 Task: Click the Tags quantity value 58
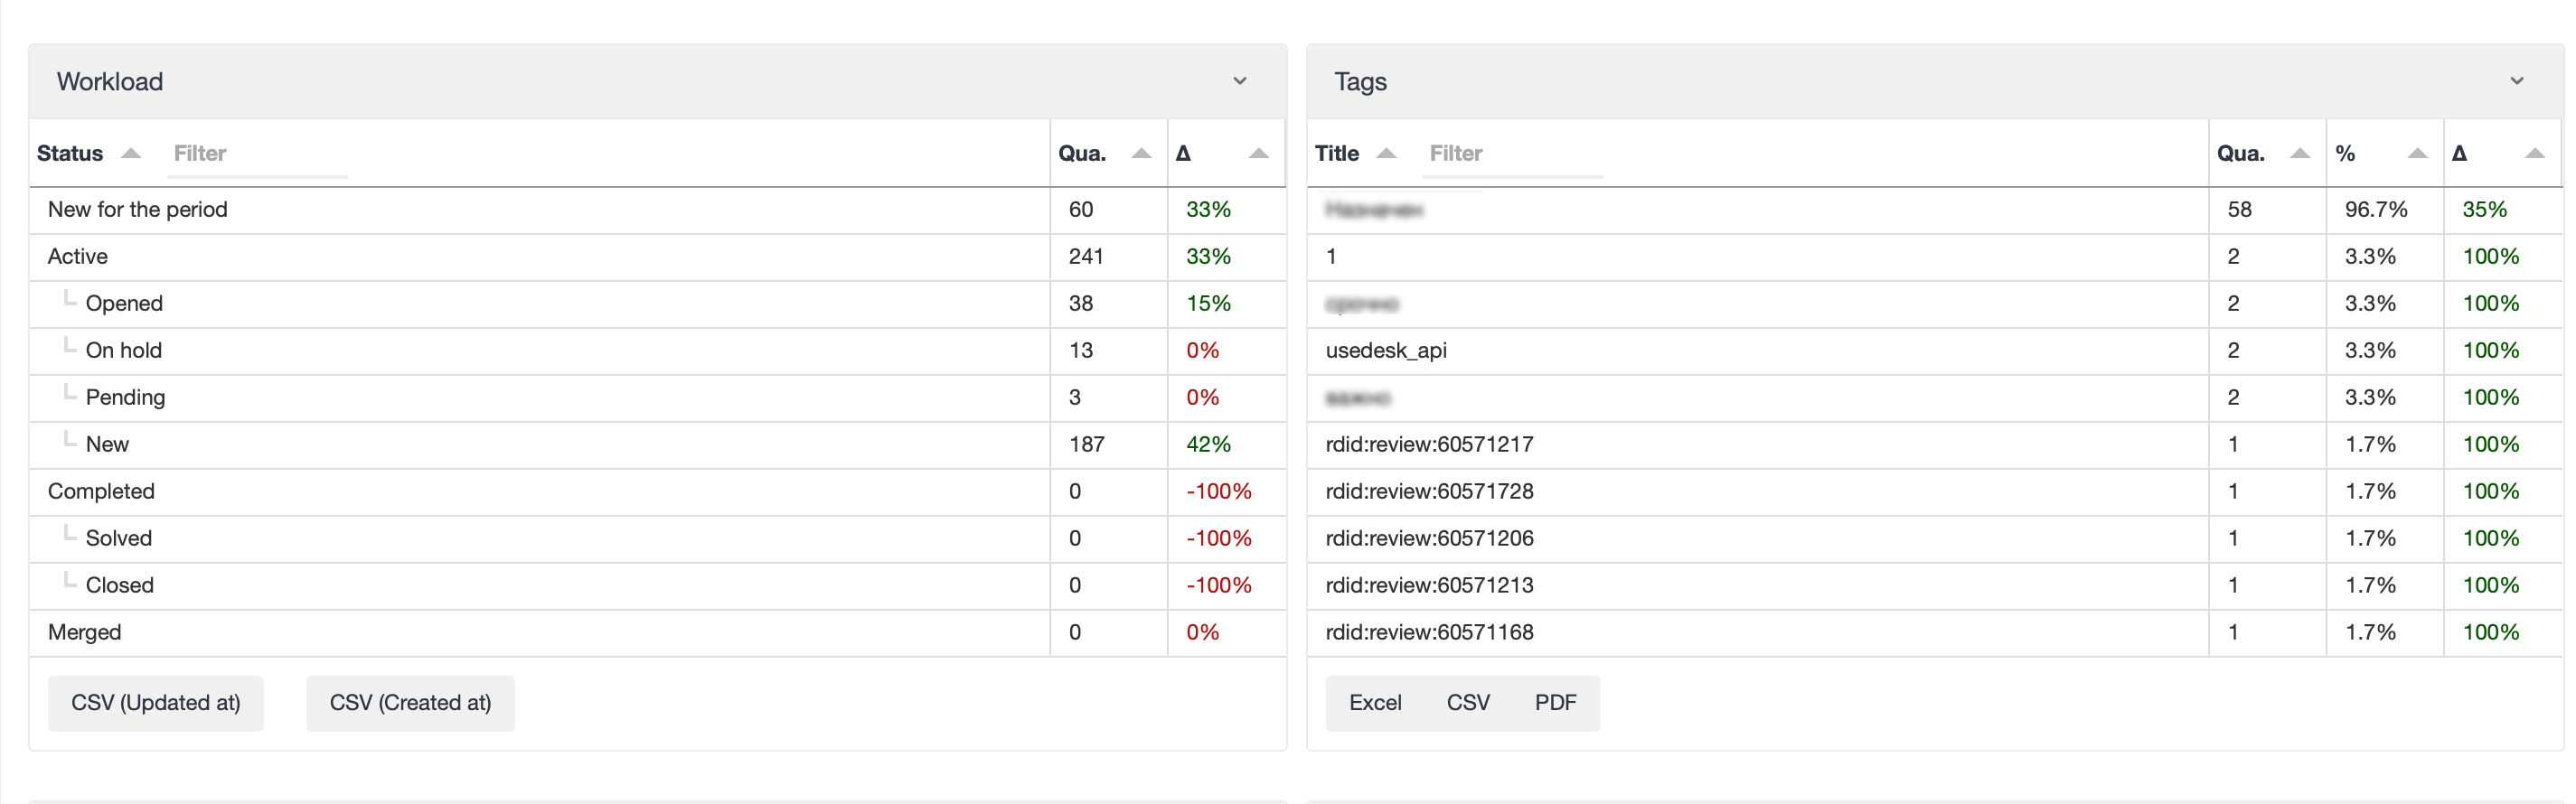2239,210
